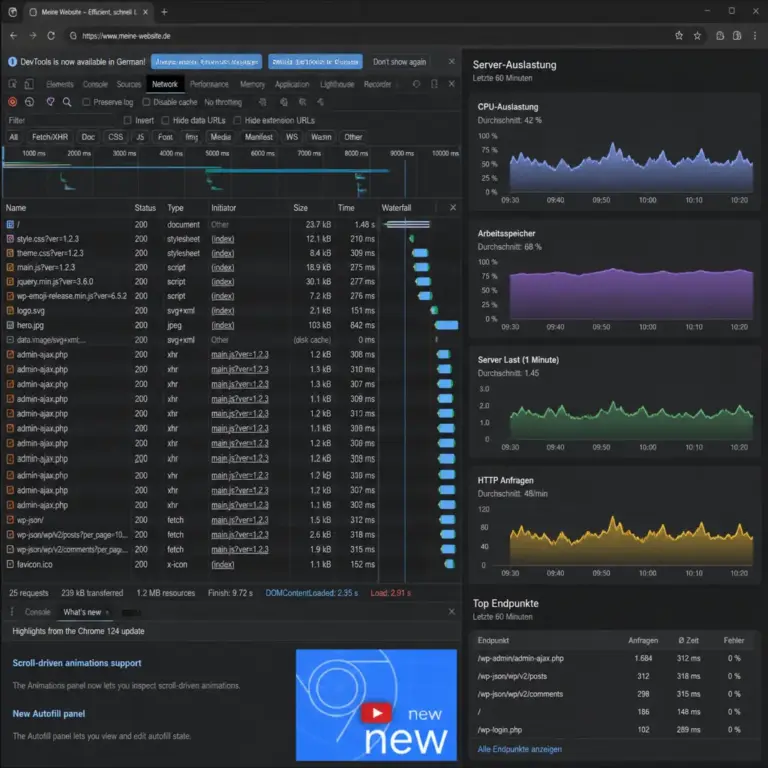Check Hide extension URLs checkbox
Viewport: 768px width, 768px height.
click(x=238, y=120)
